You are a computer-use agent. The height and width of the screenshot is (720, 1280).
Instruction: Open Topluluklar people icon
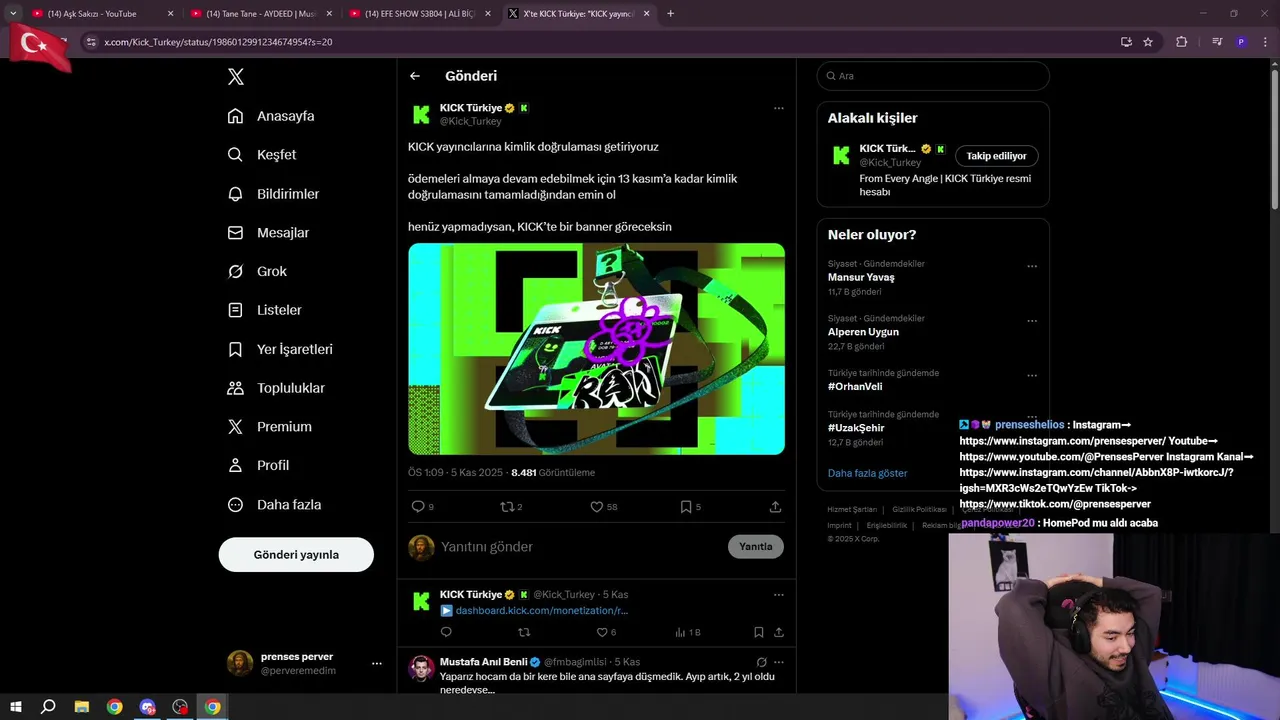(235, 388)
